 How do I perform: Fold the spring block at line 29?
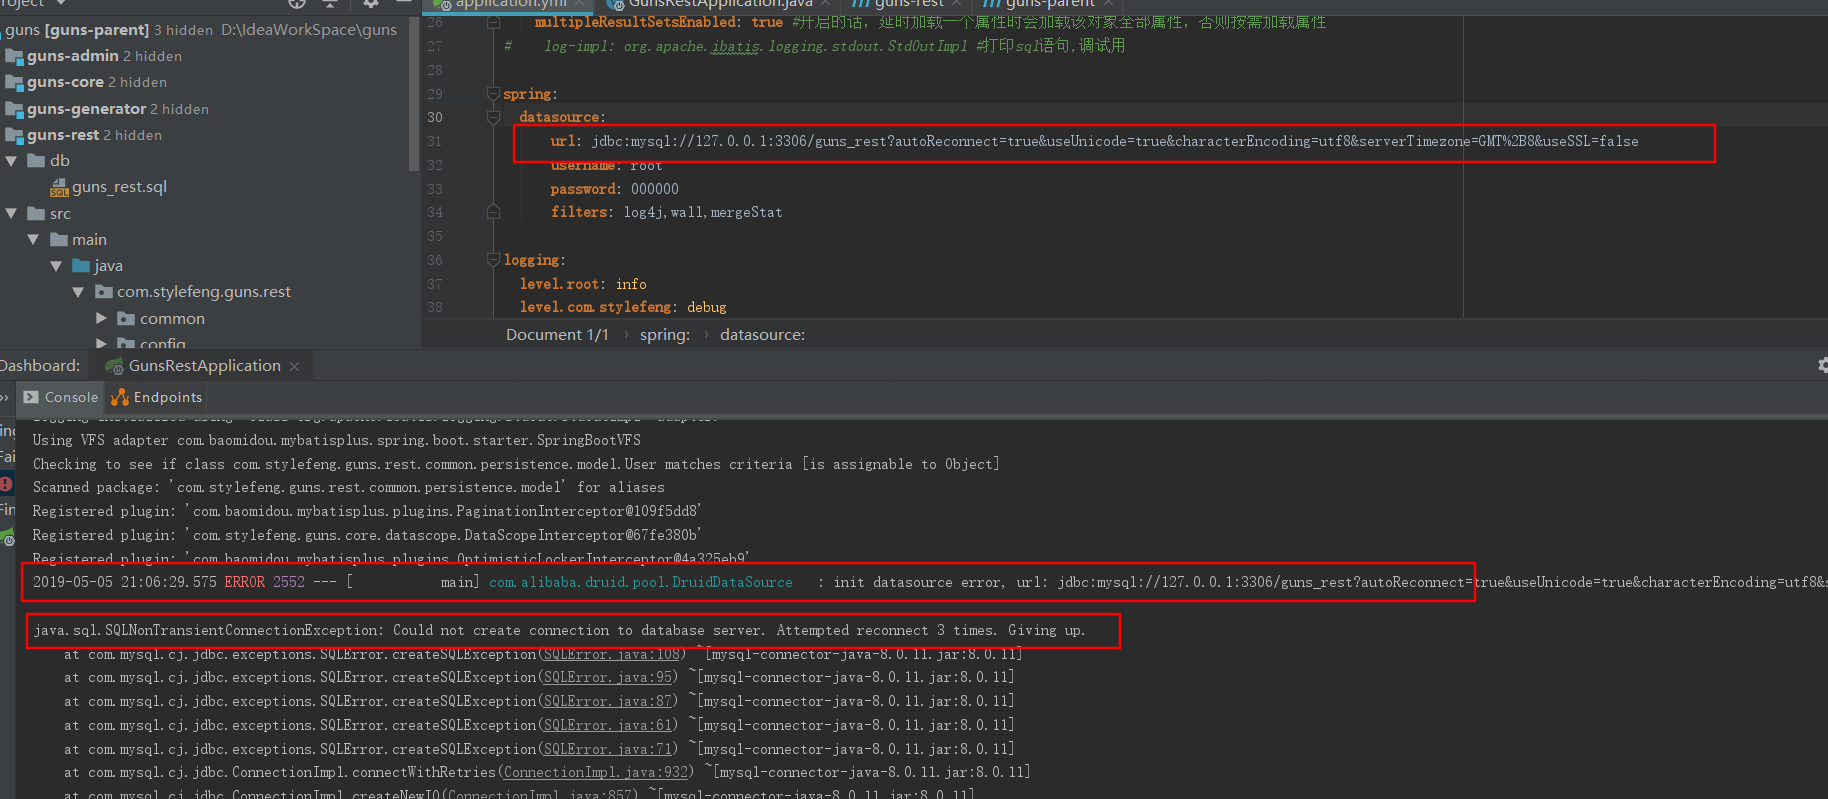493,94
